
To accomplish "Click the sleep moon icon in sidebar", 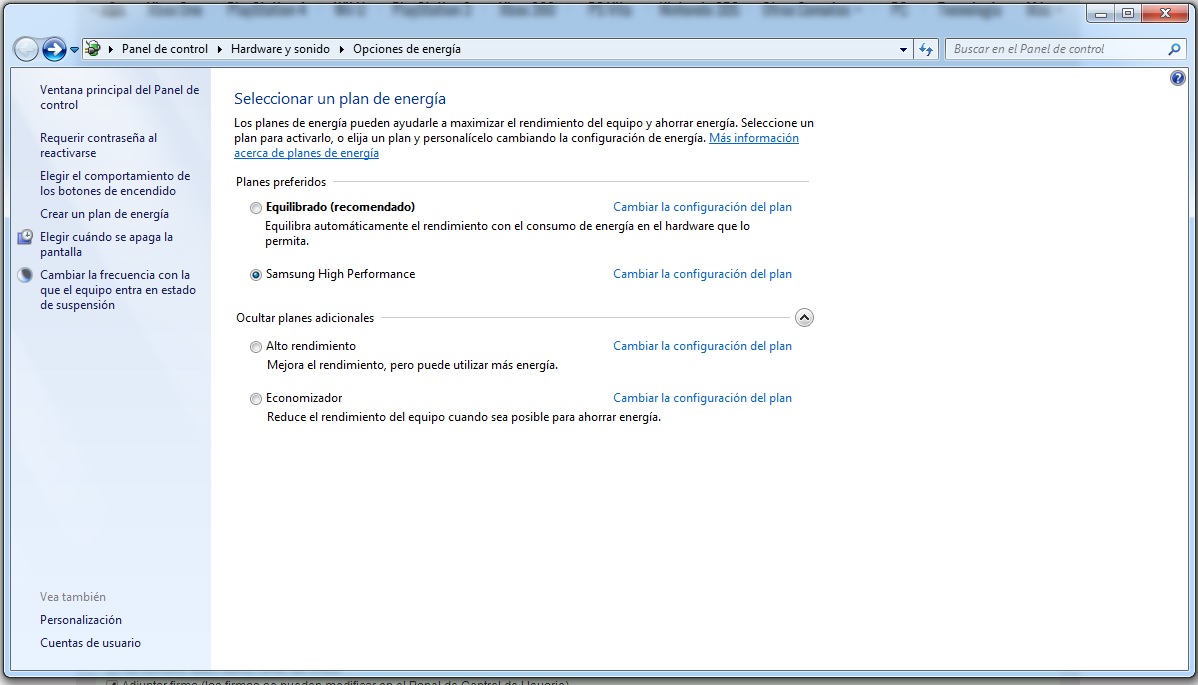I will coord(25,275).
